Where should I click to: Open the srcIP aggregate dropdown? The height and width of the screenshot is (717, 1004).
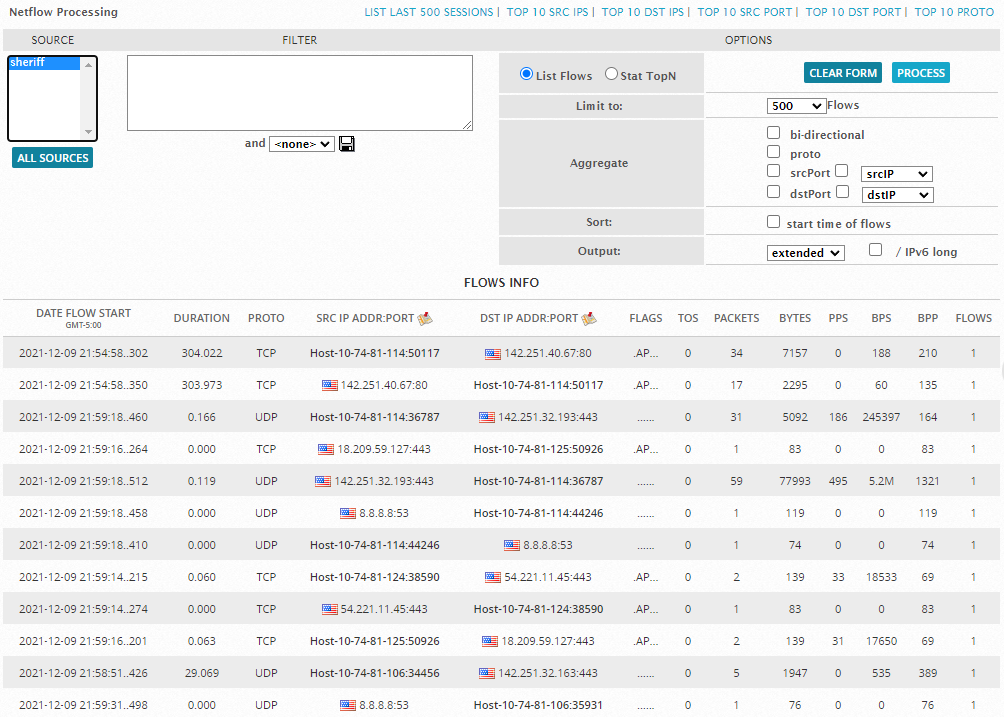pyautogui.click(x=897, y=174)
